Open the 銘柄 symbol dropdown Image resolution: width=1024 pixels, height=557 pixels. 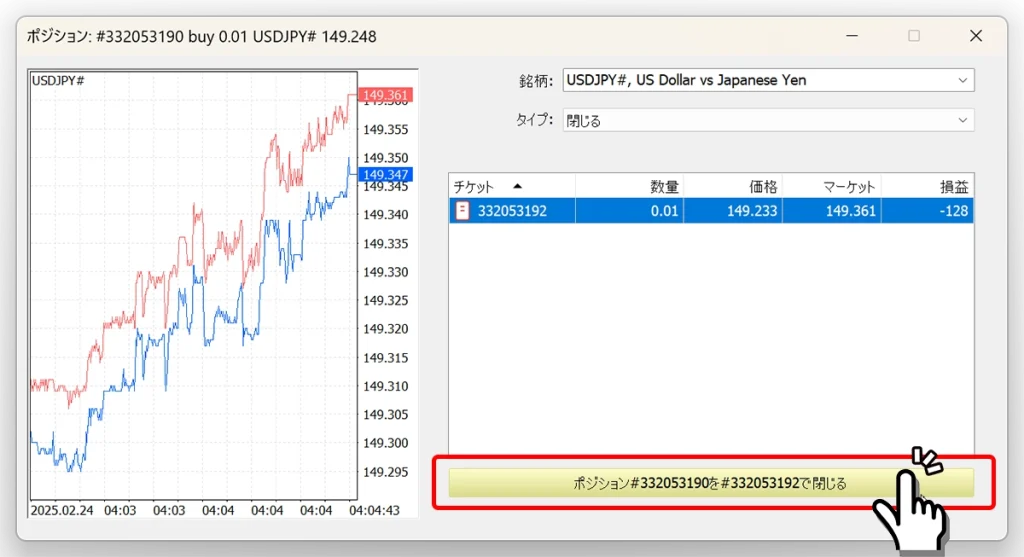768,80
